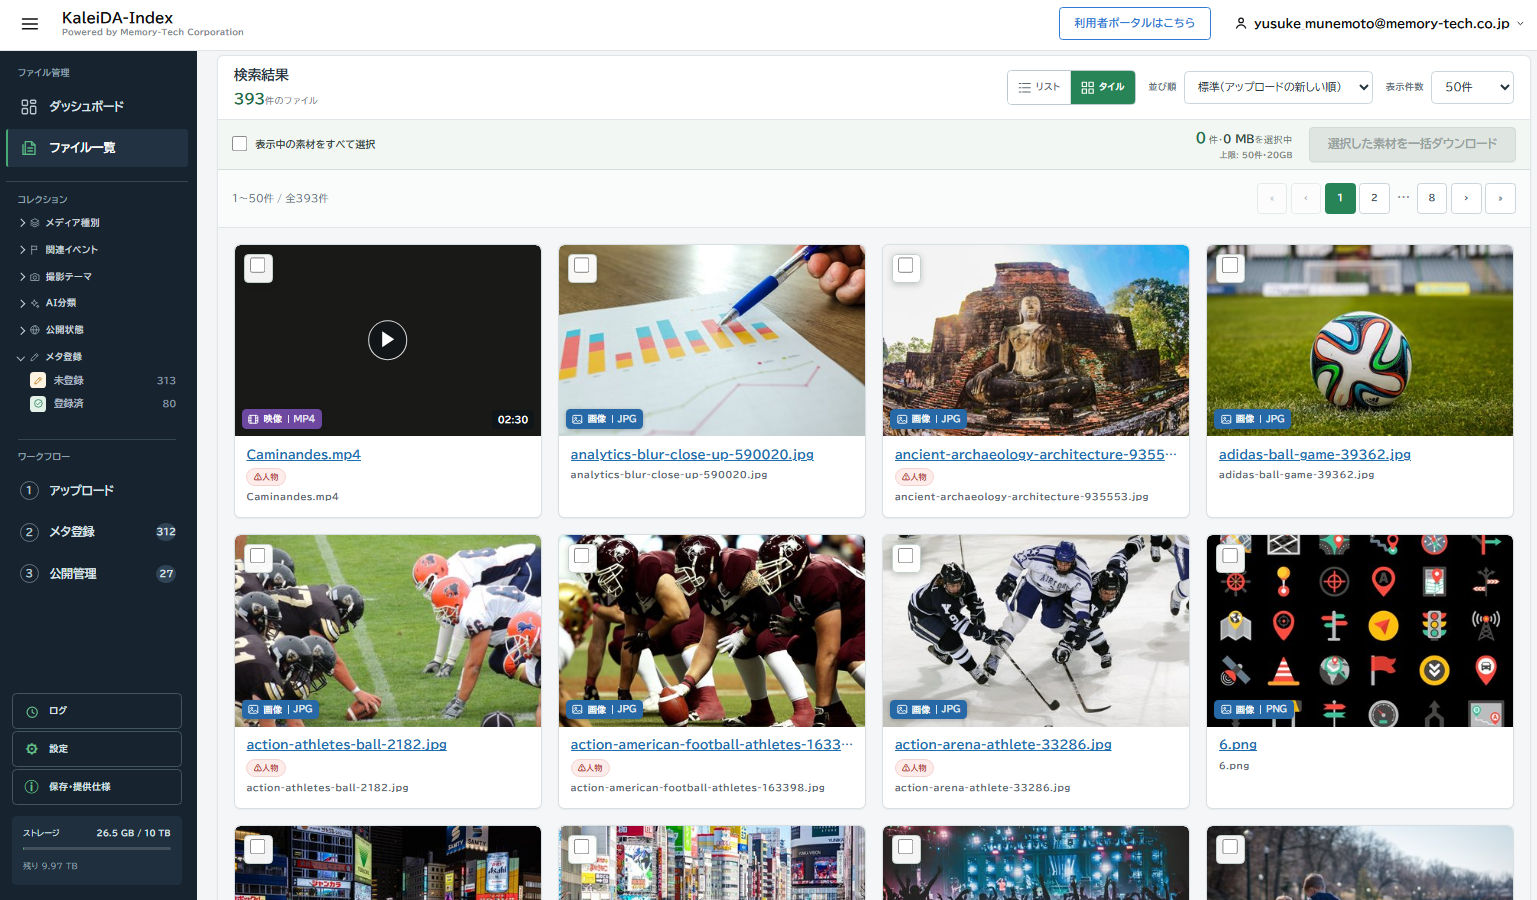Click the ログ clock icon
The width and height of the screenshot is (1537, 900).
32,711
